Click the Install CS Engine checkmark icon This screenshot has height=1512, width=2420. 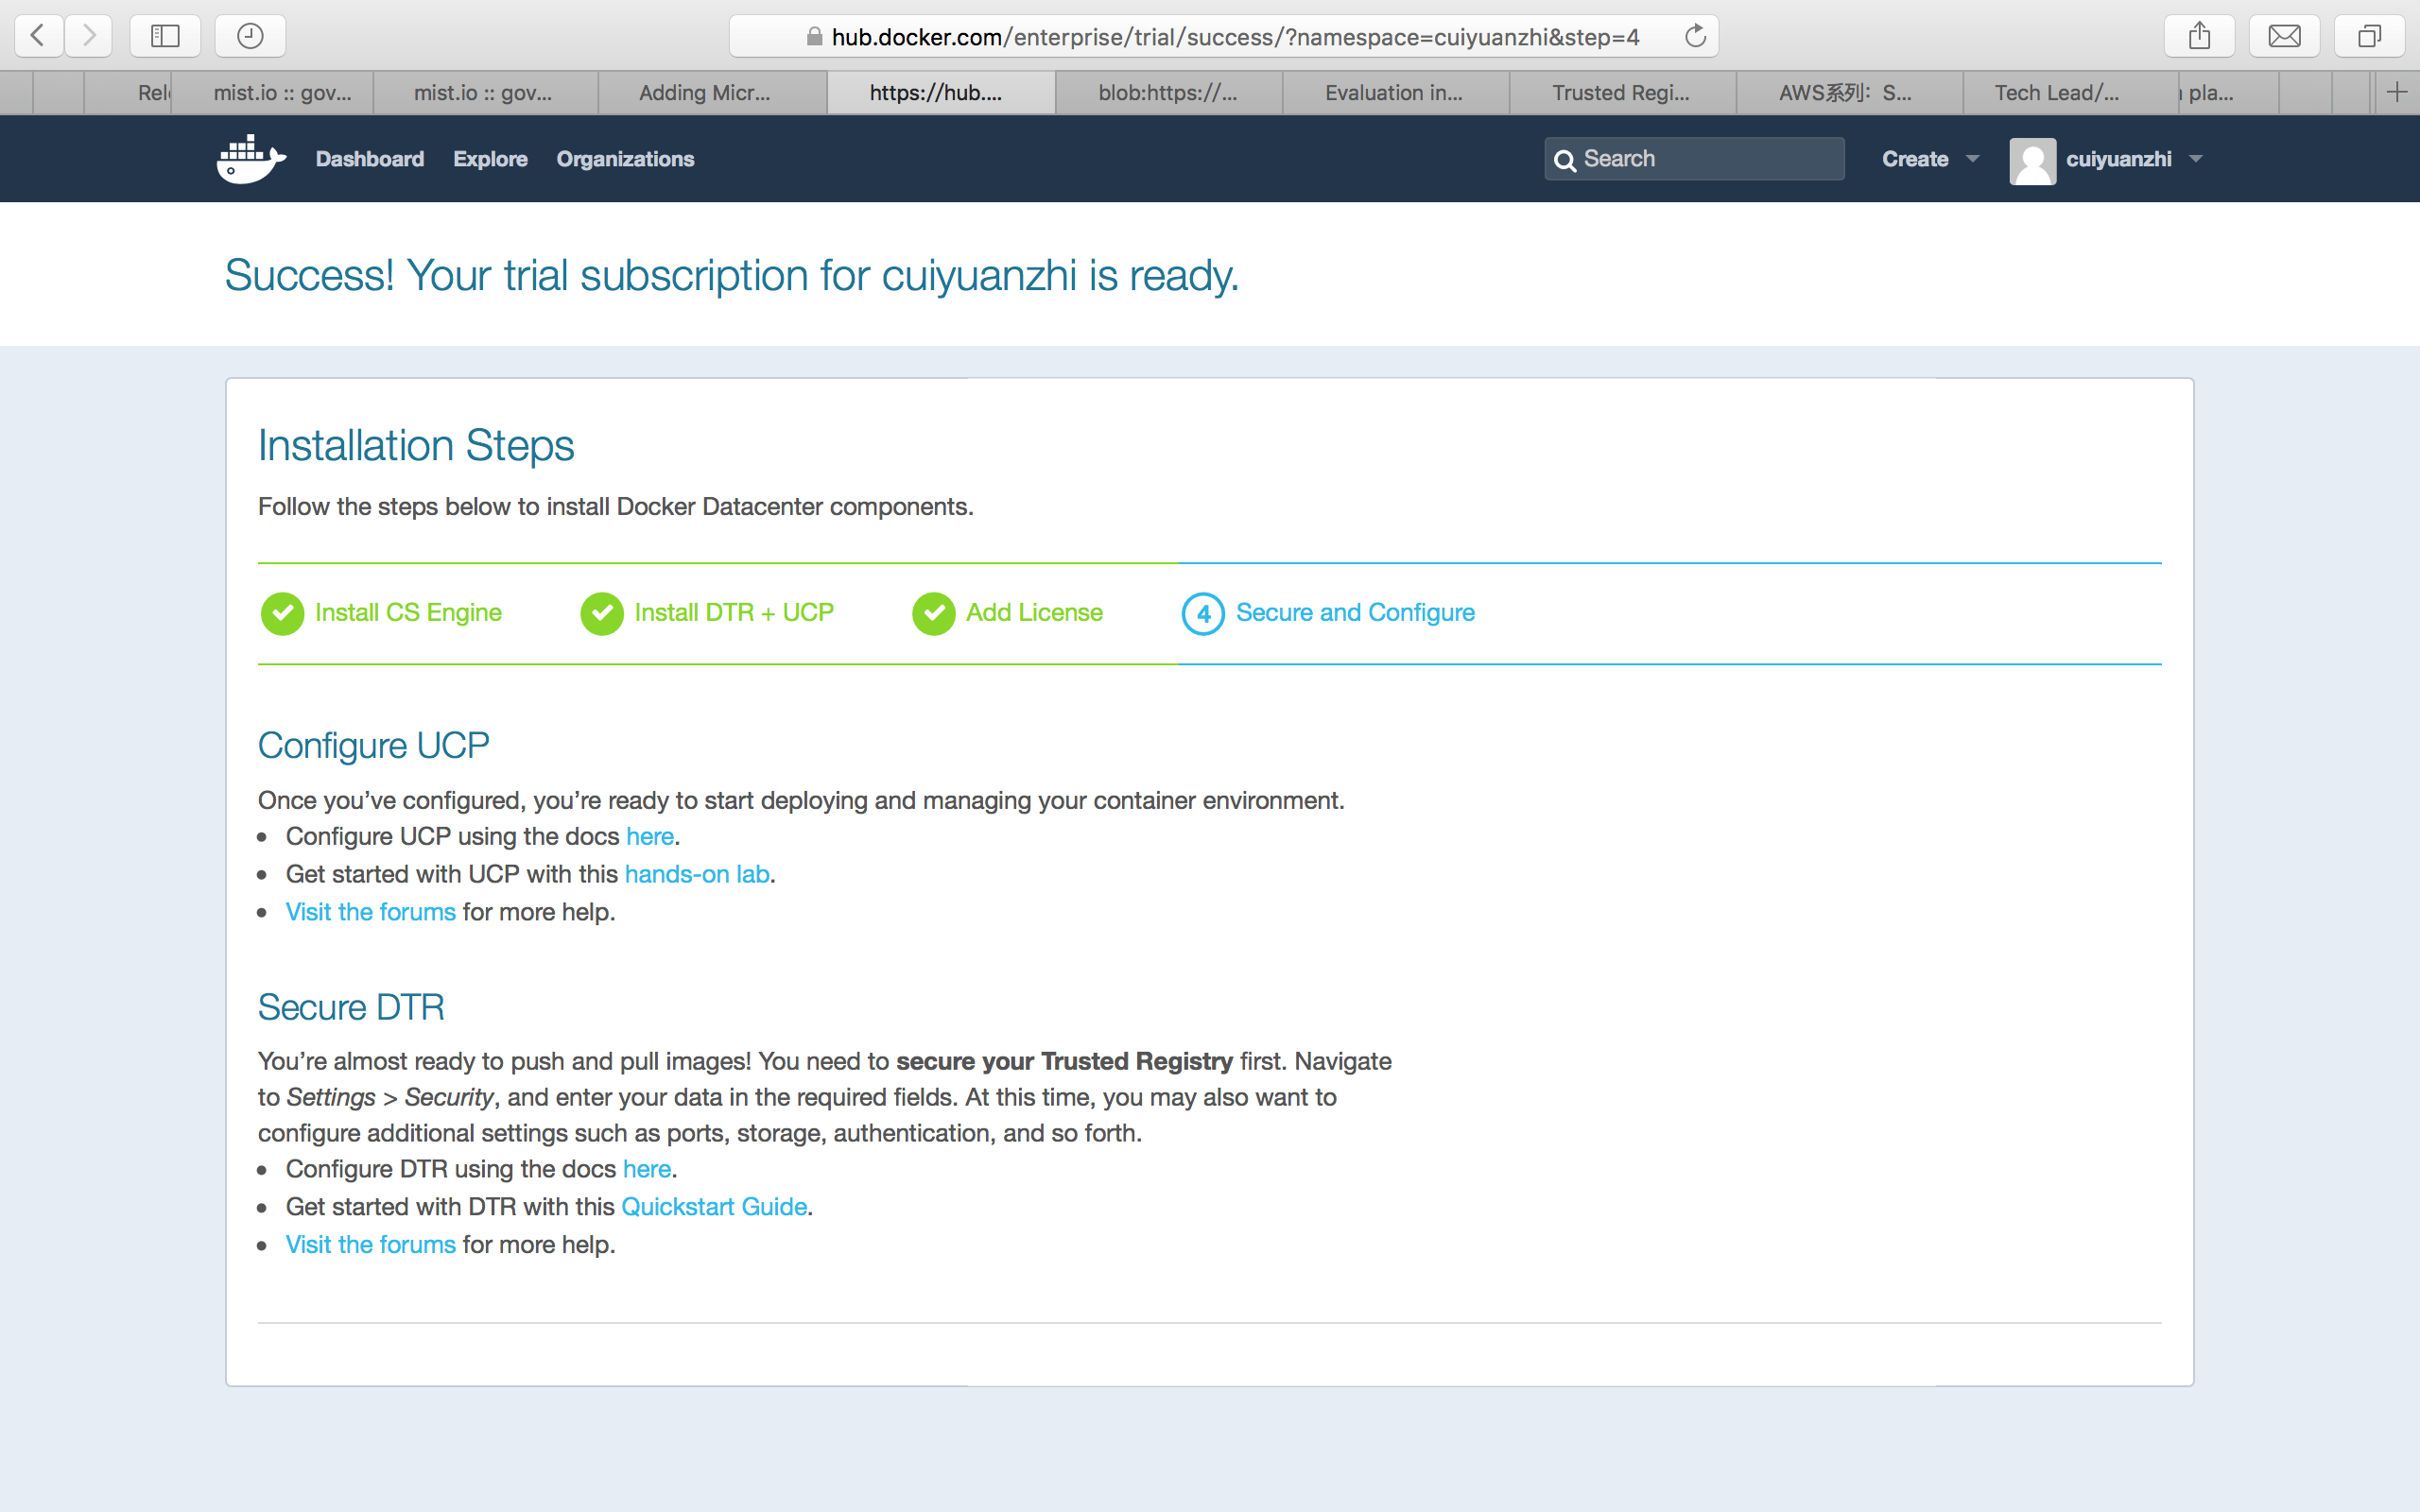tap(282, 613)
